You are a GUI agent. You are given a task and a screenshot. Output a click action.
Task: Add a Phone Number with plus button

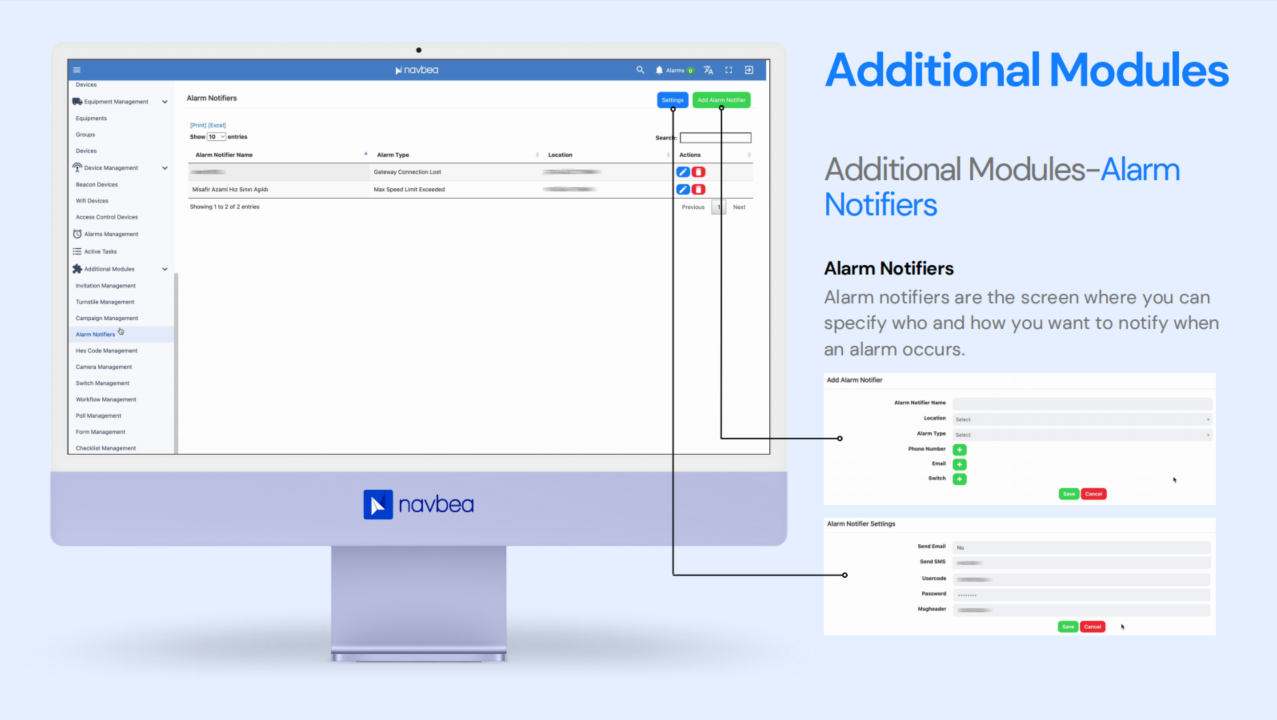pyautogui.click(x=959, y=450)
